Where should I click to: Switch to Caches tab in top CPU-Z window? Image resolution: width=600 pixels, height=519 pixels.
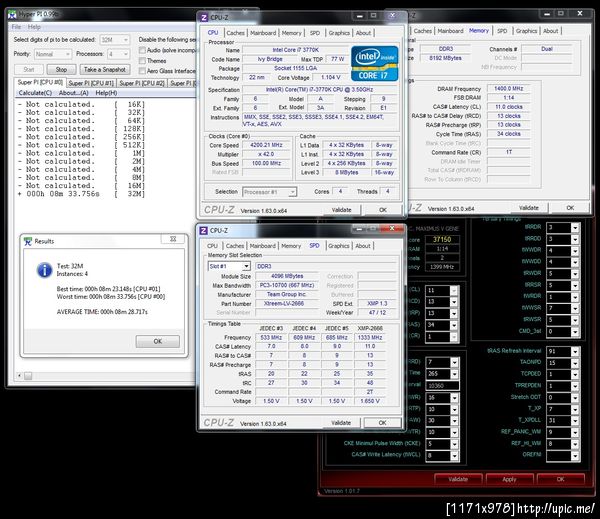[235, 33]
